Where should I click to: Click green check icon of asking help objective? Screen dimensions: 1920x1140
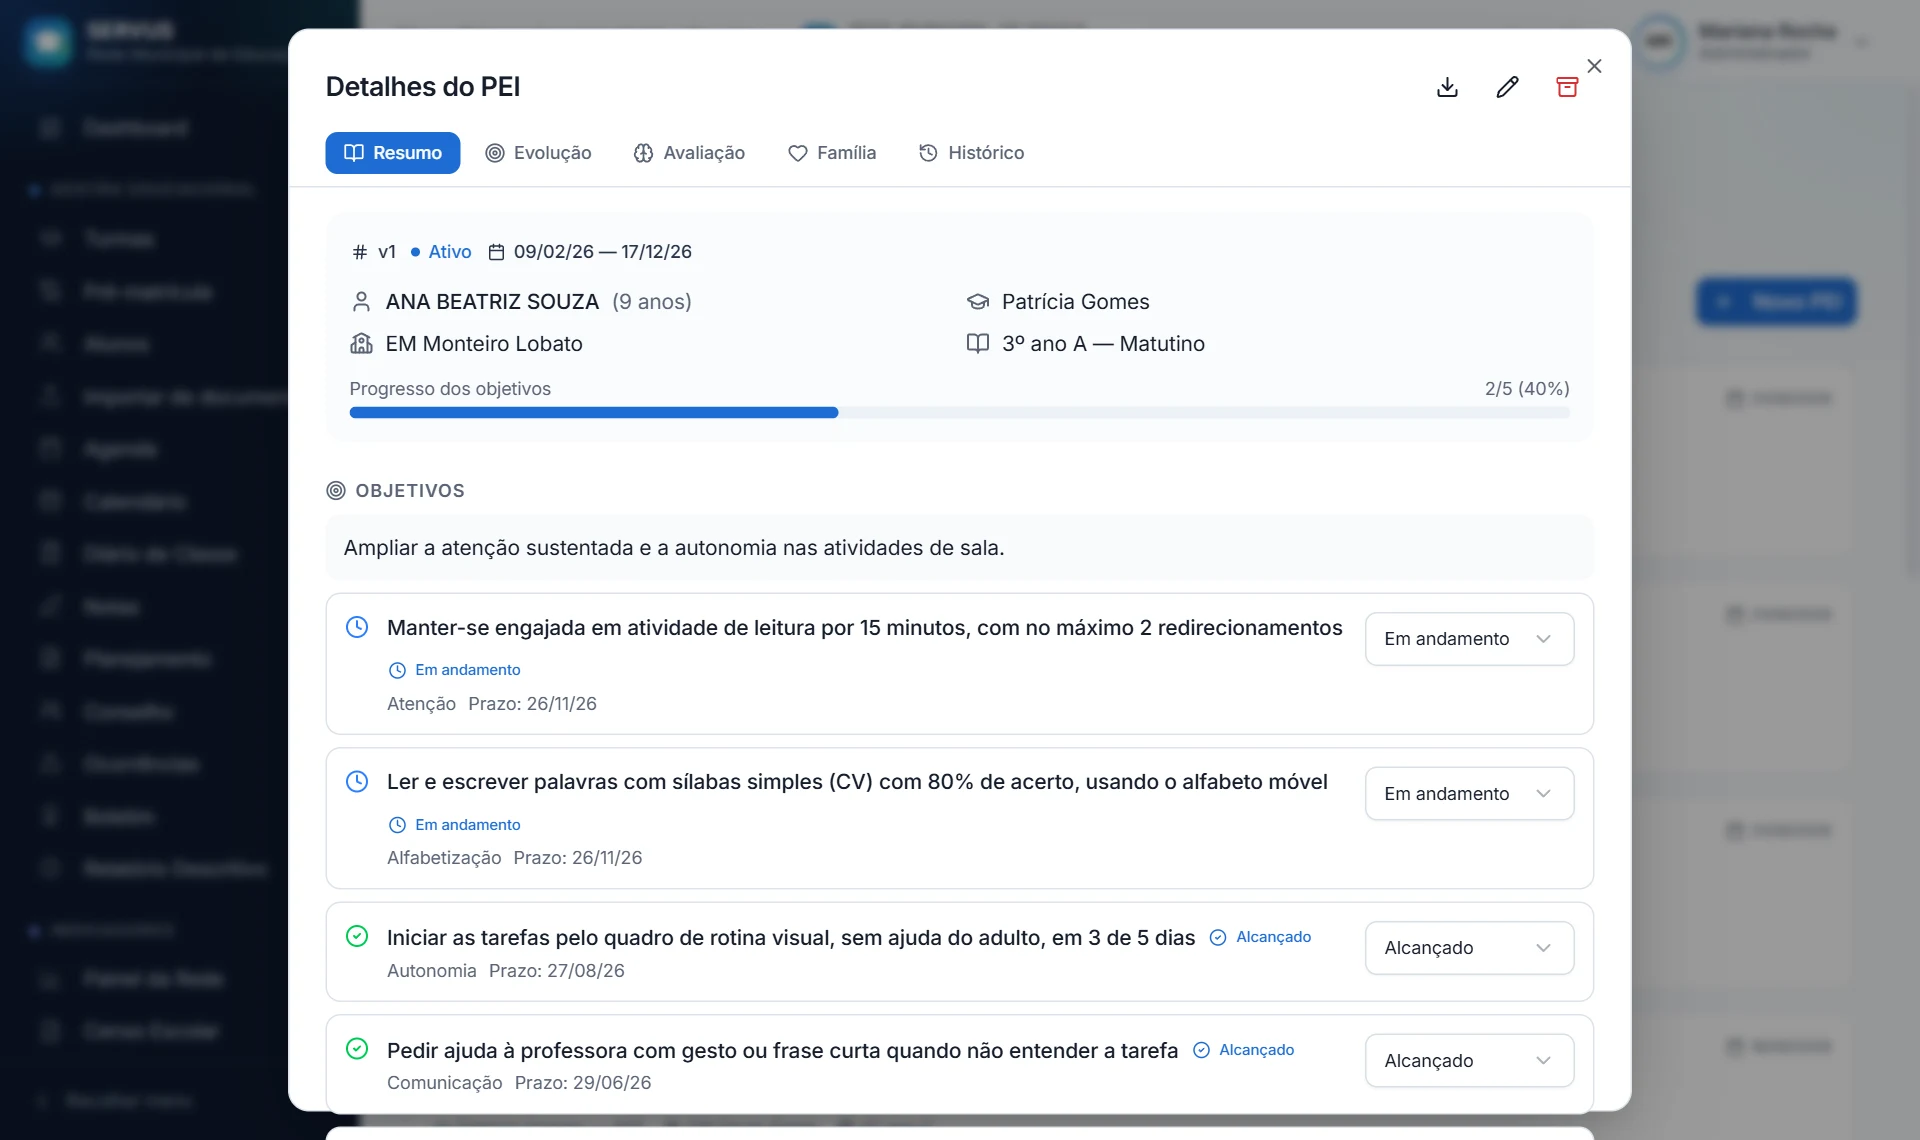[357, 1048]
